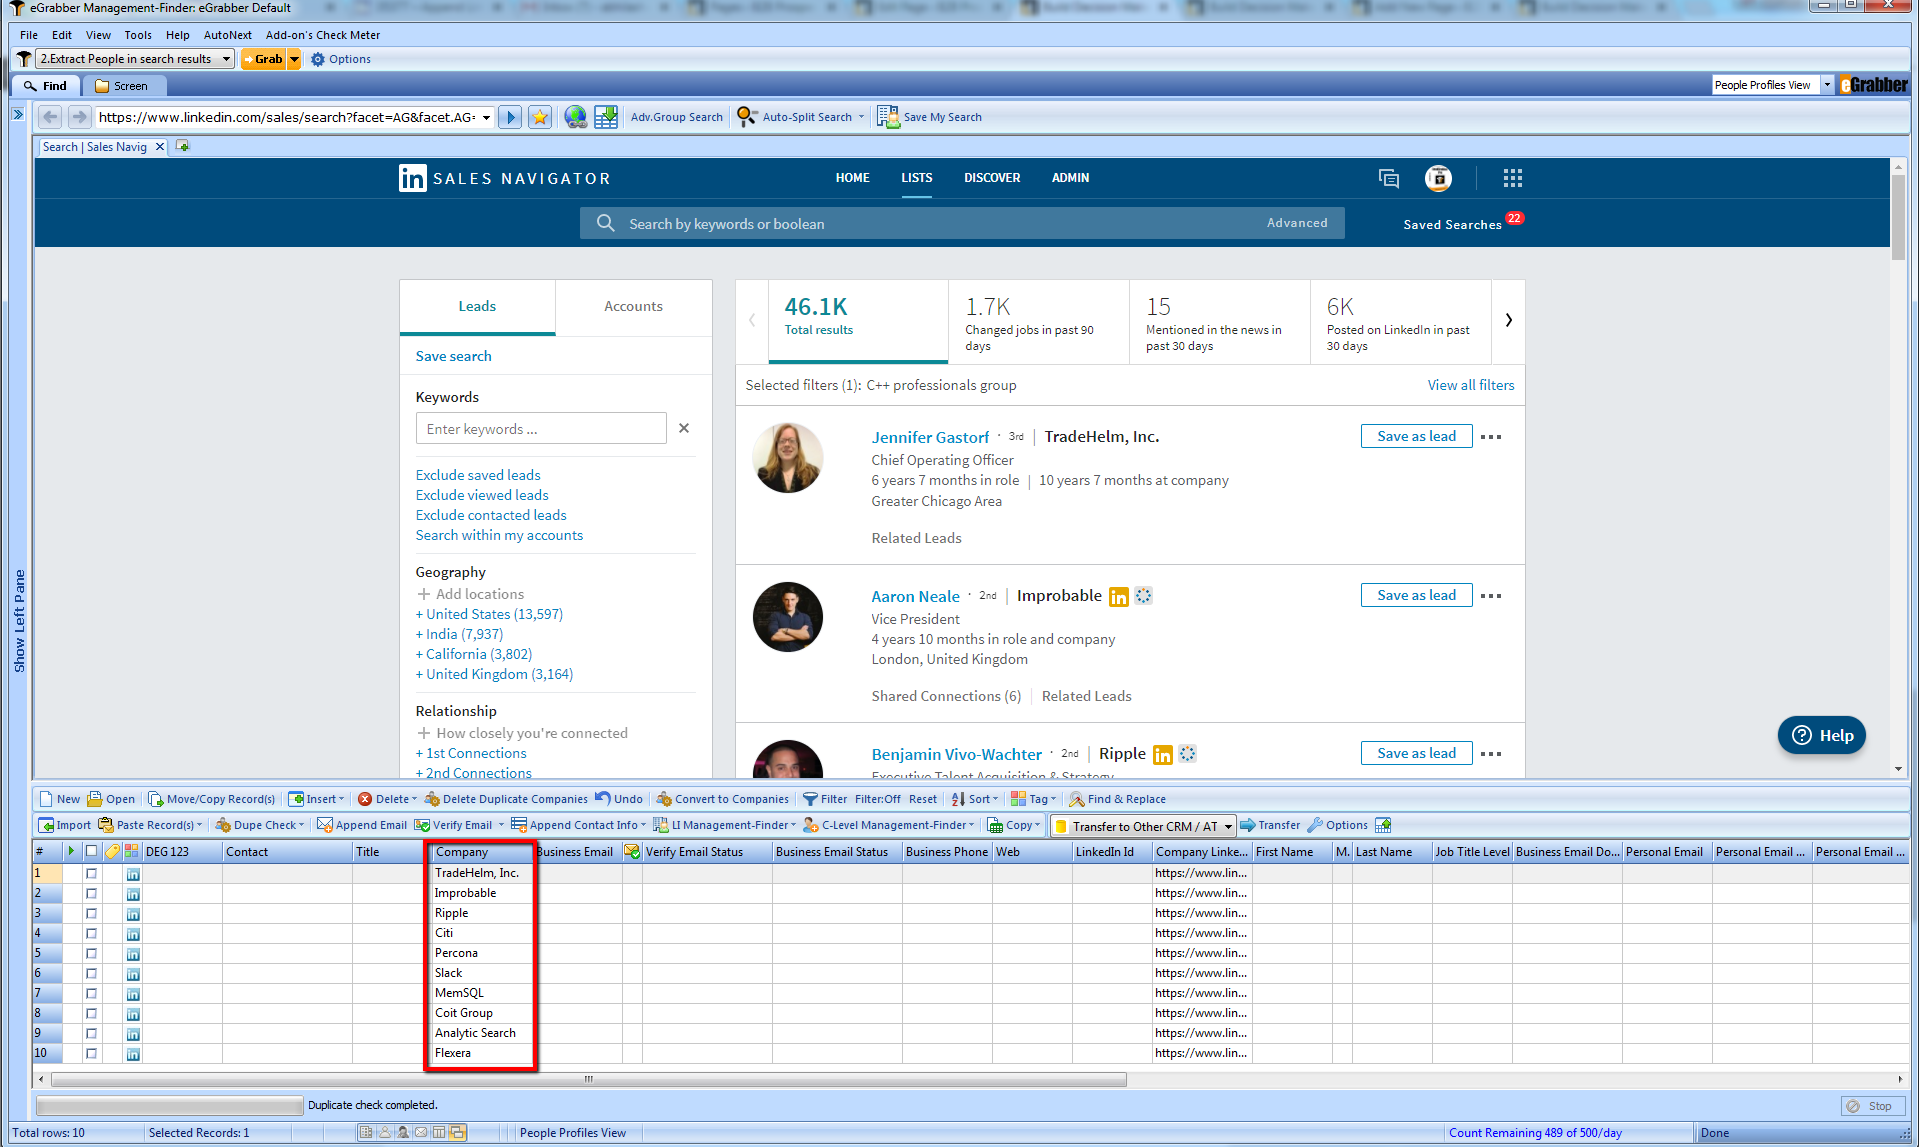Tick checkbox for row 8 Coit Group

pos(91,1013)
